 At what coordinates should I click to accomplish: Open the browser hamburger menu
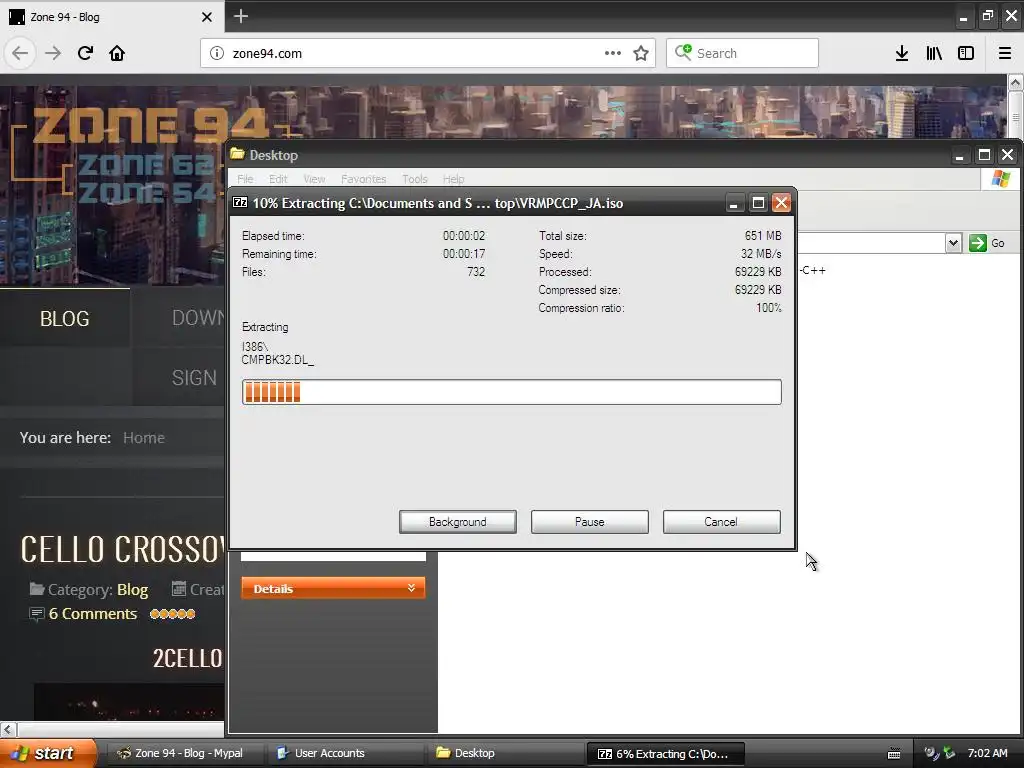[1005, 54]
